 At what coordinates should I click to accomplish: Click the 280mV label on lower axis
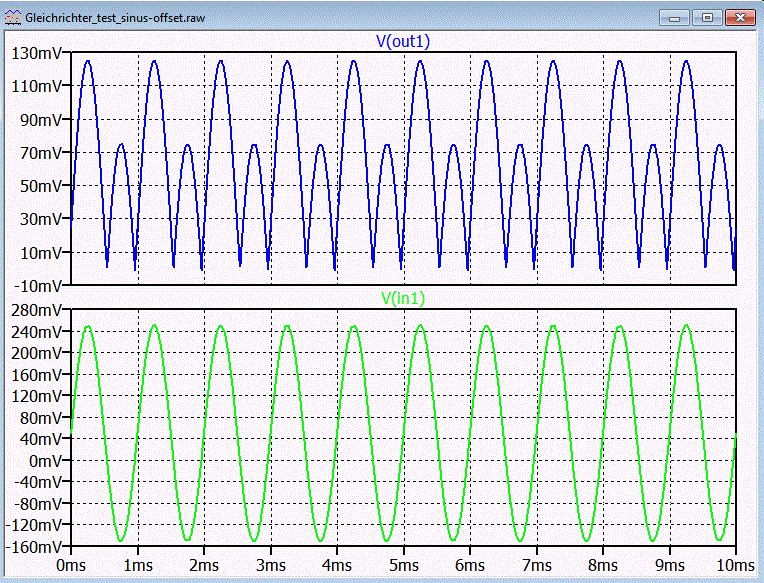[37, 310]
